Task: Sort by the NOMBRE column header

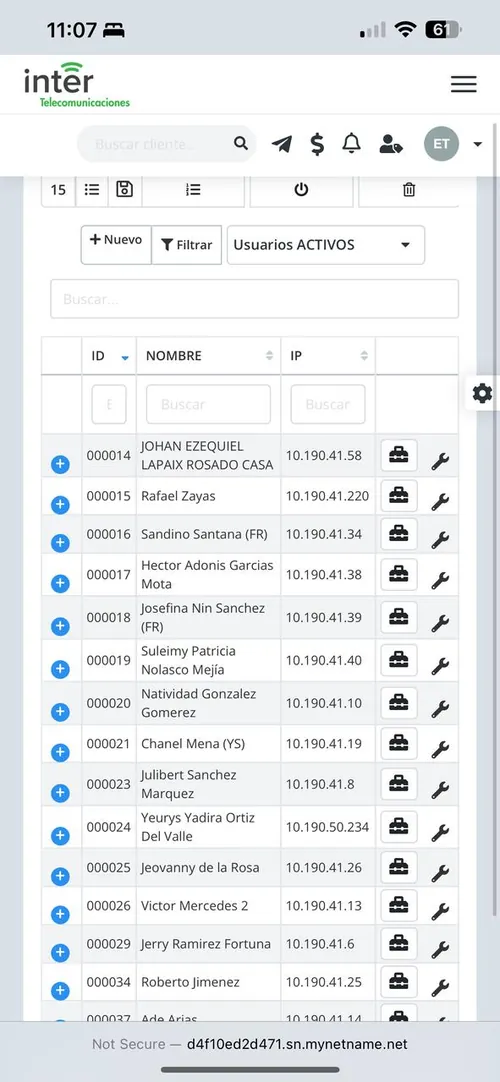Action: pos(208,356)
